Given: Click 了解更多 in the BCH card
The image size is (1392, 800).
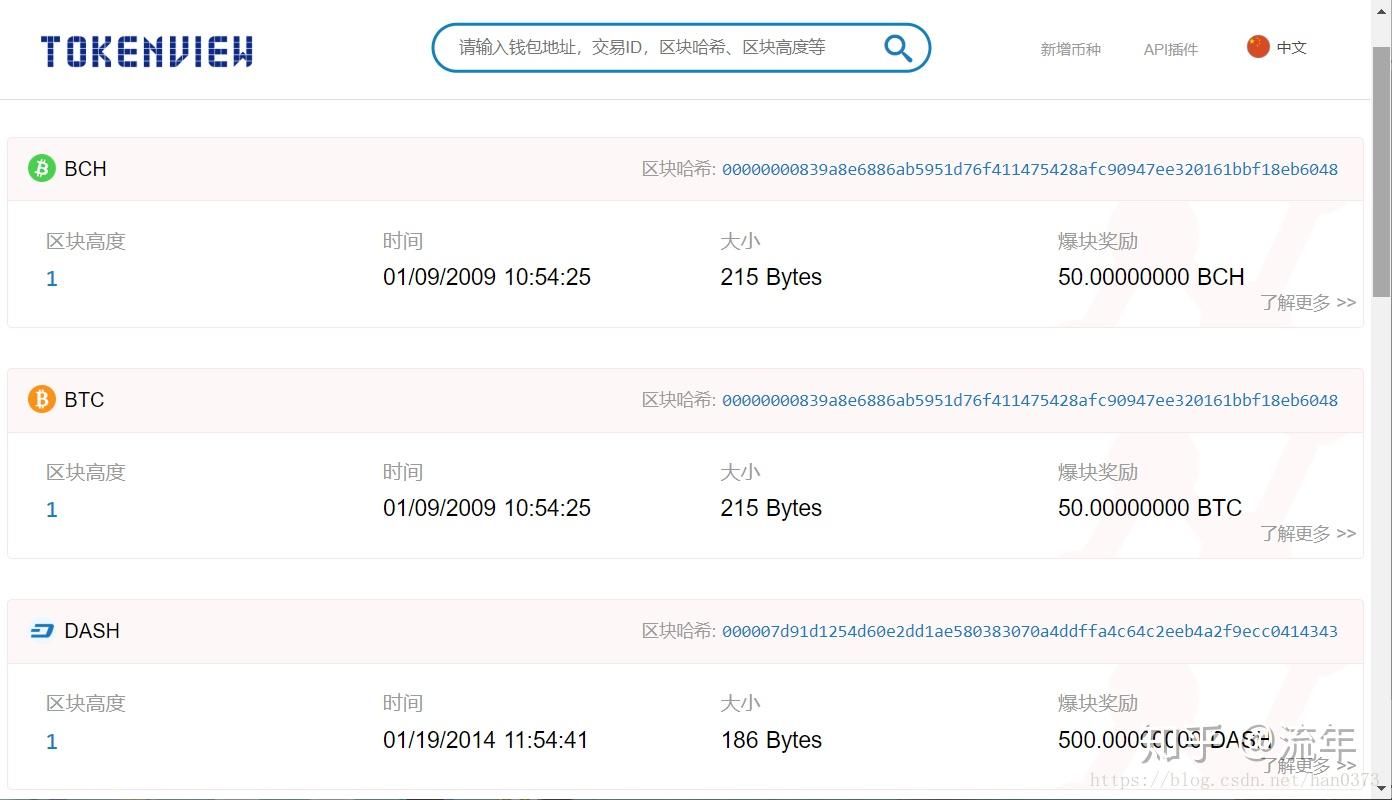Looking at the screenshot, I should [1308, 302].
